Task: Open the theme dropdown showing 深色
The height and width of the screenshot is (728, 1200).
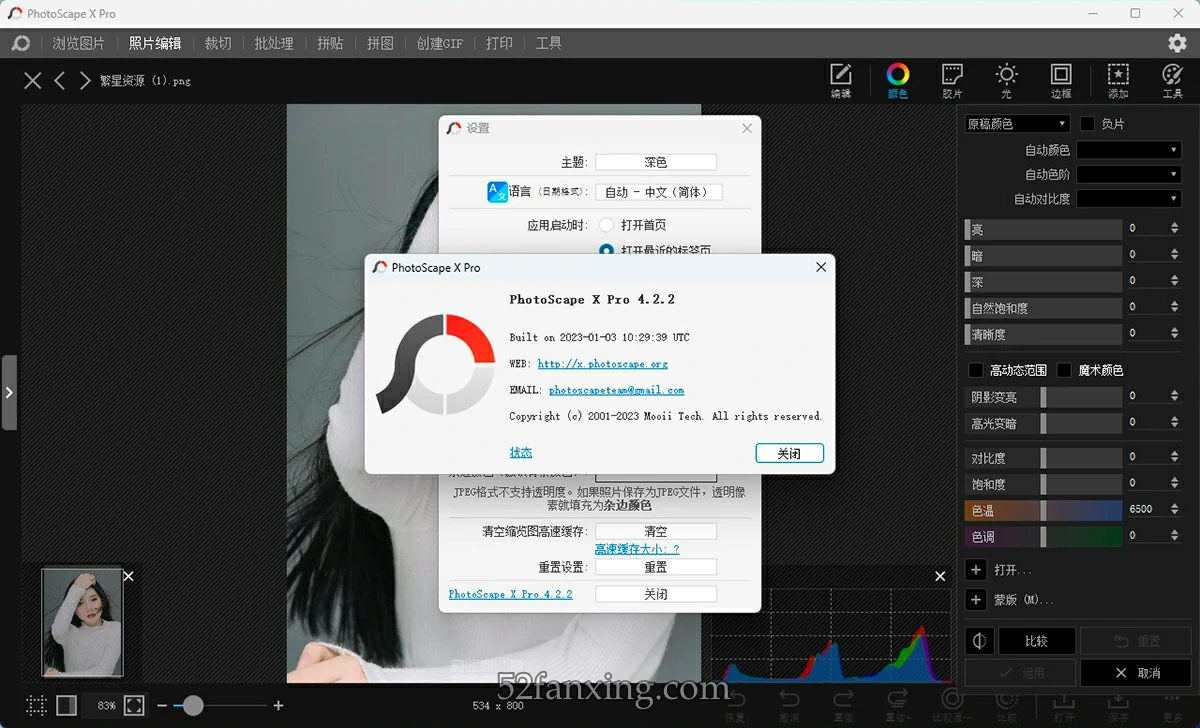Action: pos(656,162)
